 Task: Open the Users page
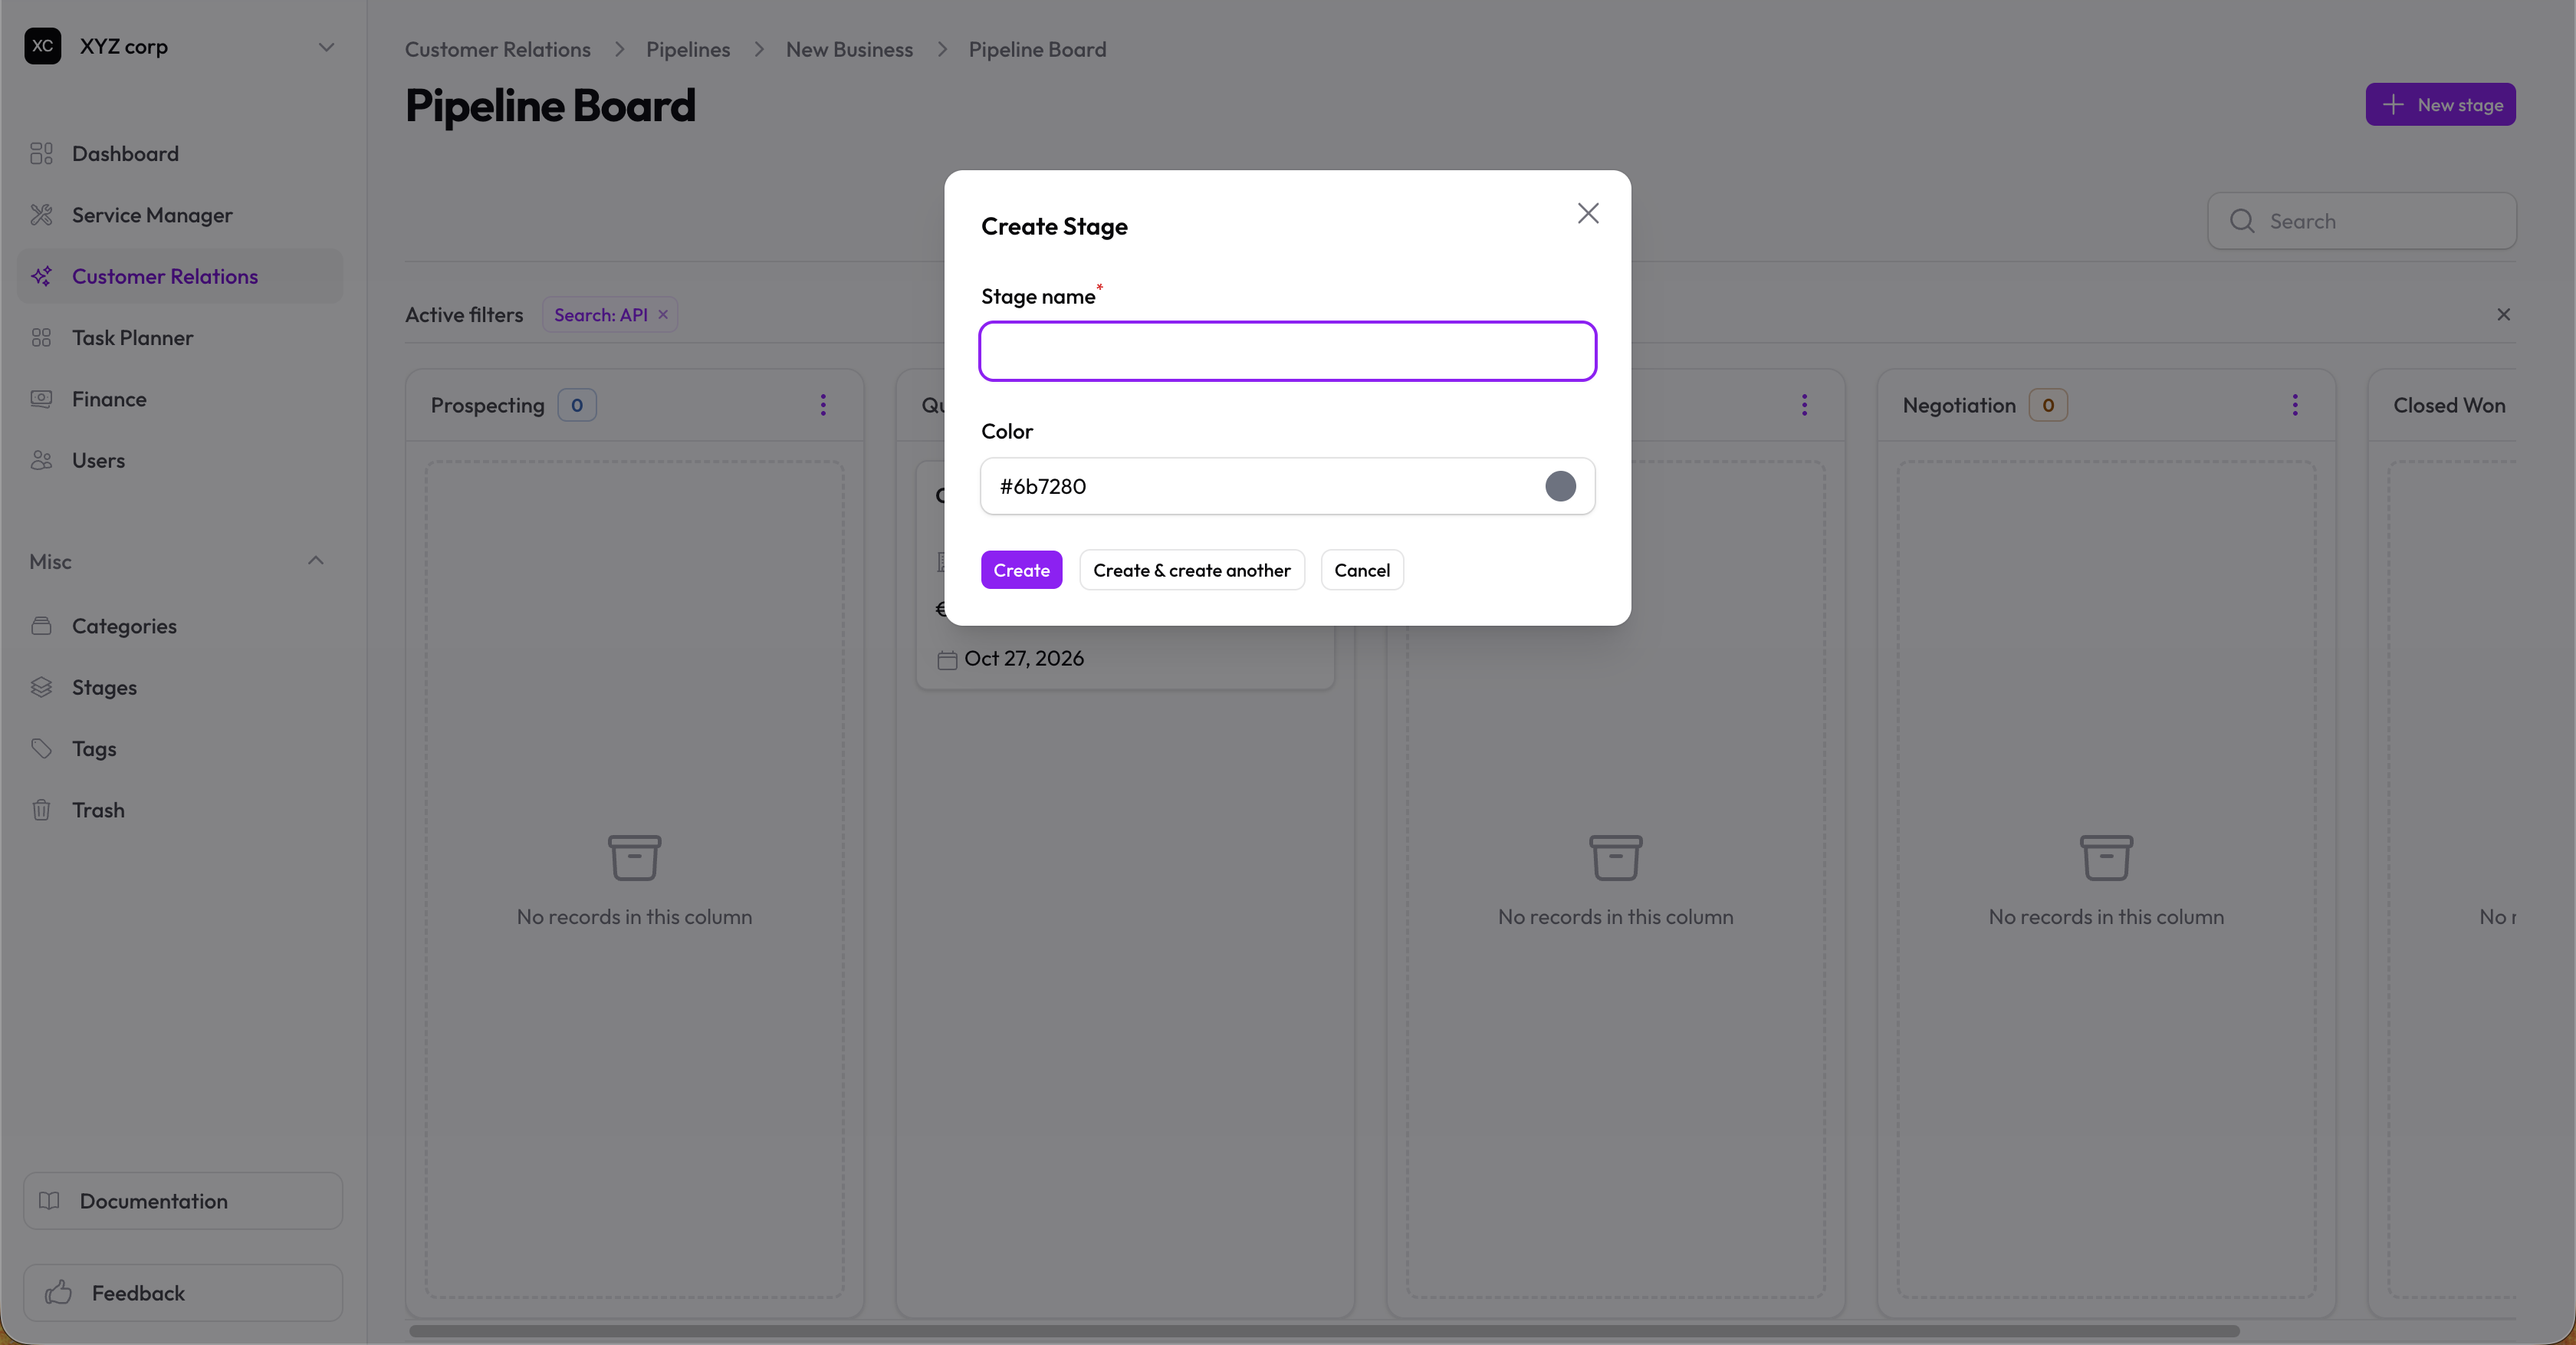(180, 460)
